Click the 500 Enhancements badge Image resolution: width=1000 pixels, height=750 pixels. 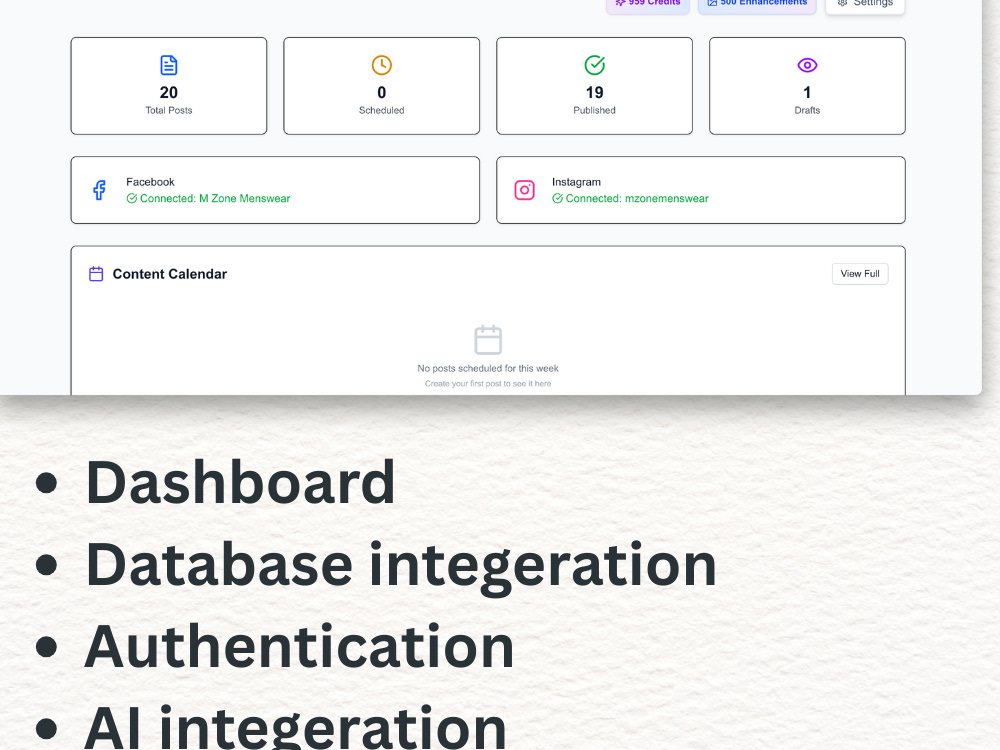coord(757,3)
